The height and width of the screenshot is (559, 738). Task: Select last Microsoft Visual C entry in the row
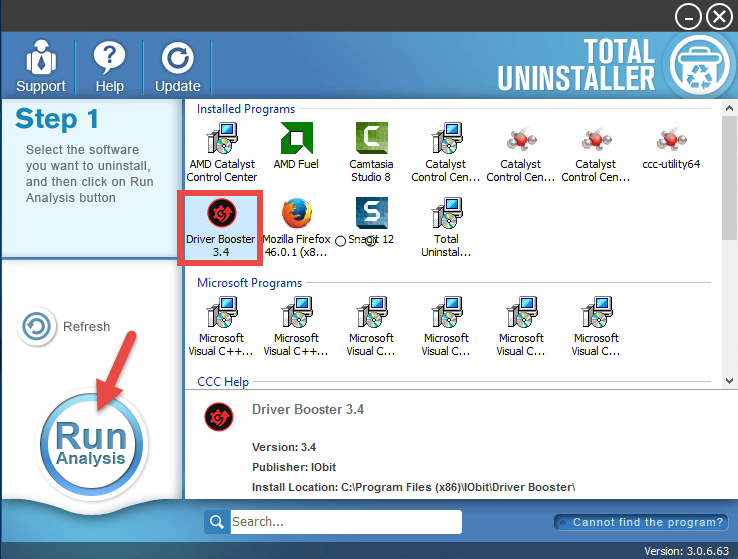[x=596, y=327]
